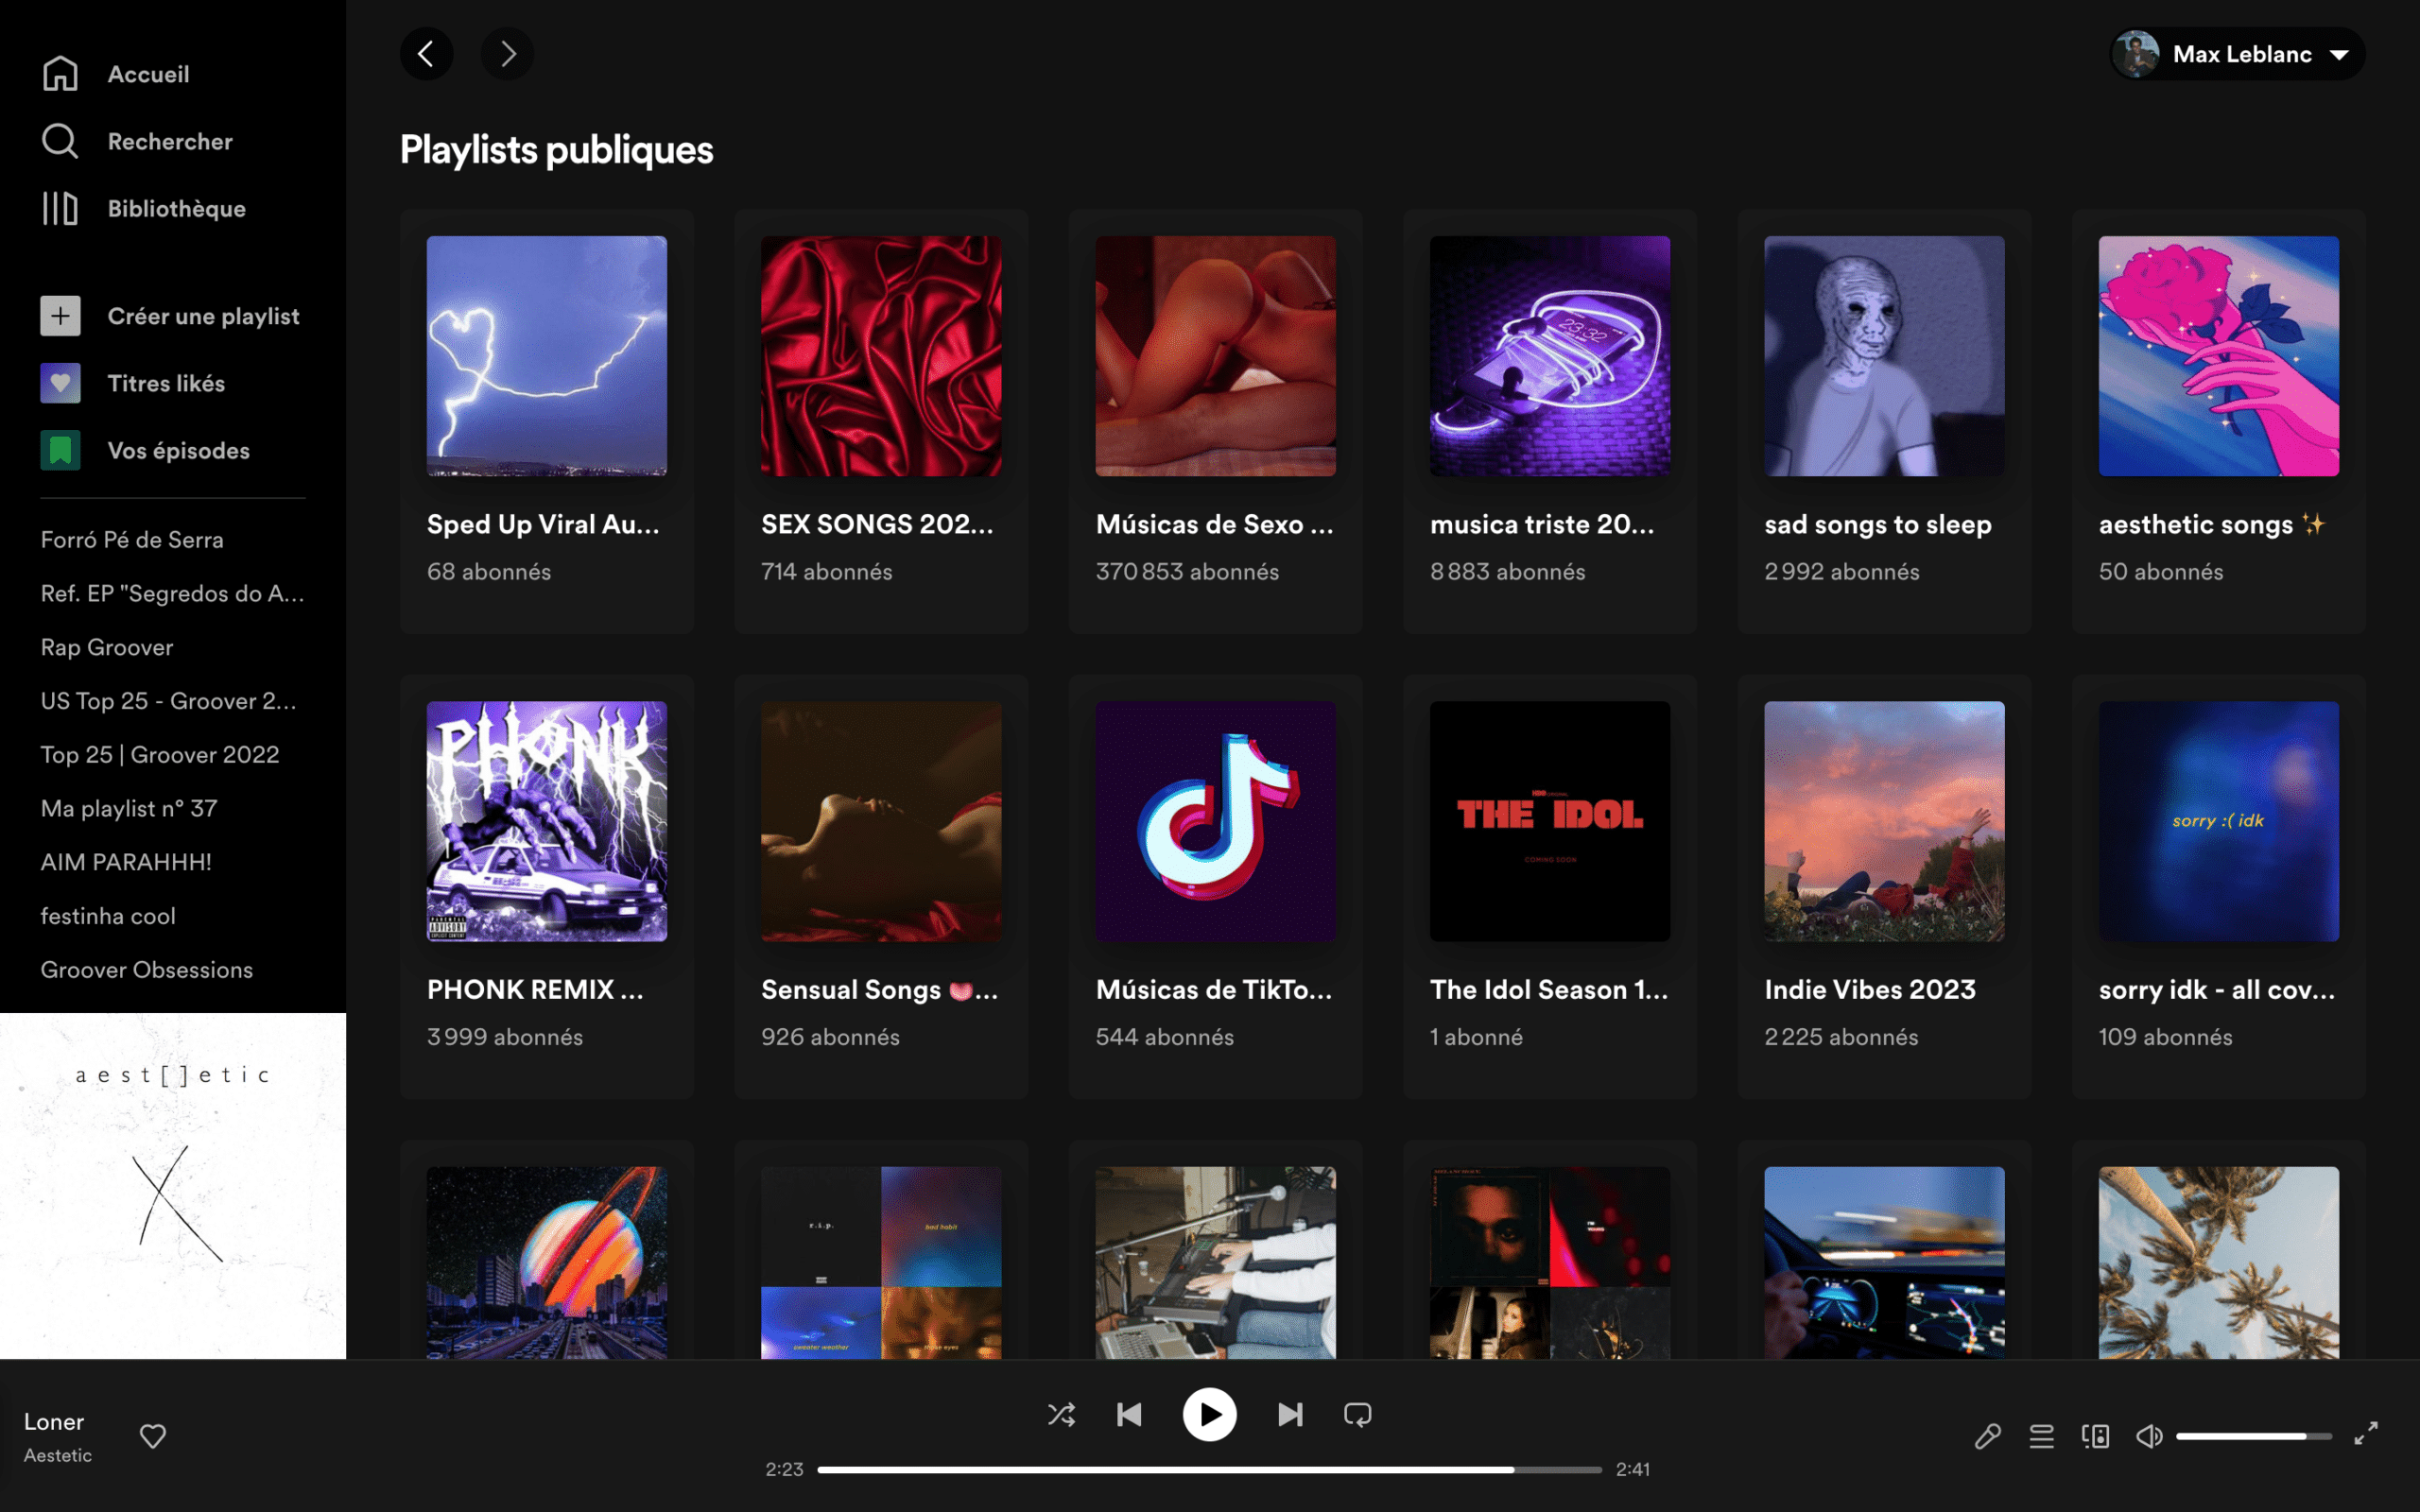Image resolution: width=2420 pixels, height=1512 pixels.
Task: Open Ref. EP "Segredos do A..." playlist
Action: [x=172, y=593]
